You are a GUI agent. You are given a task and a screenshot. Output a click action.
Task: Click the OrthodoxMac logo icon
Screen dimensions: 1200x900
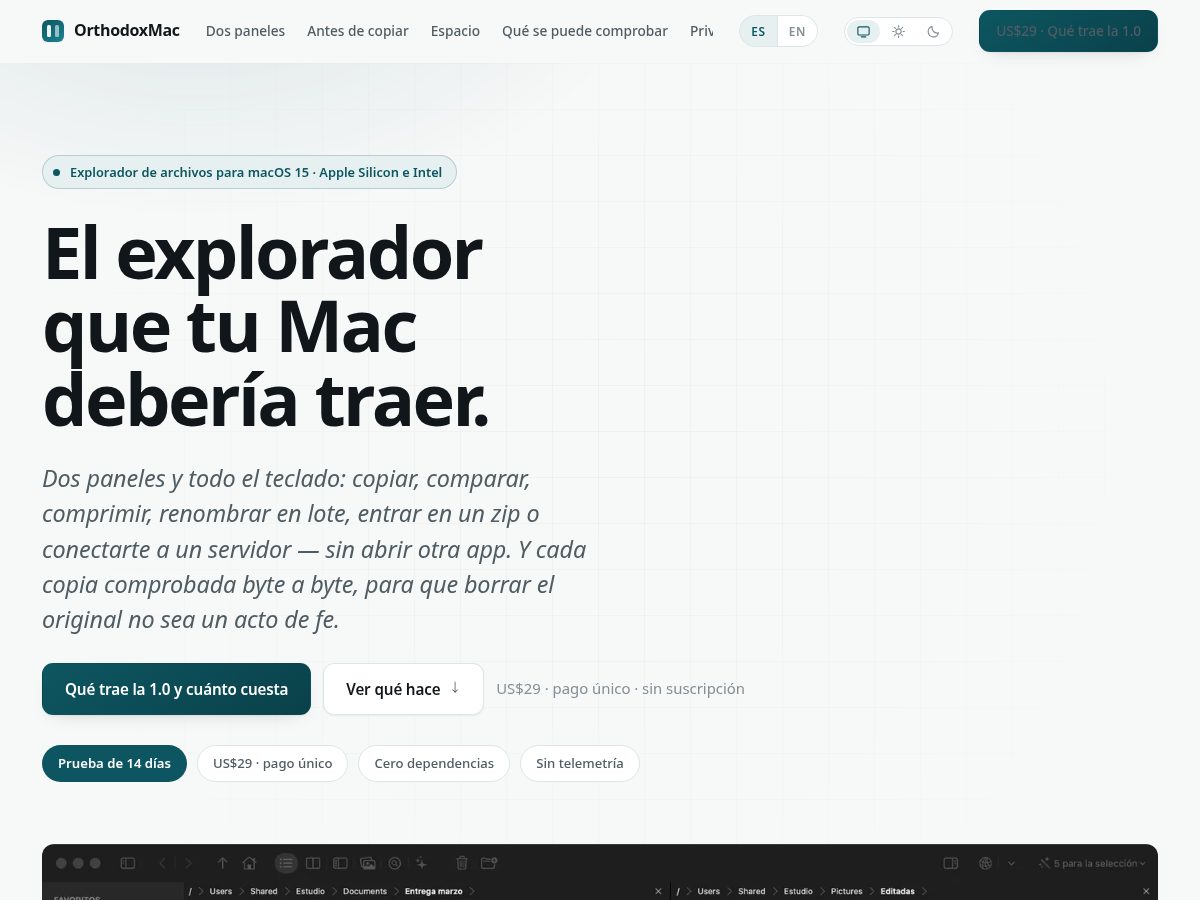click(x=53, y=31)
